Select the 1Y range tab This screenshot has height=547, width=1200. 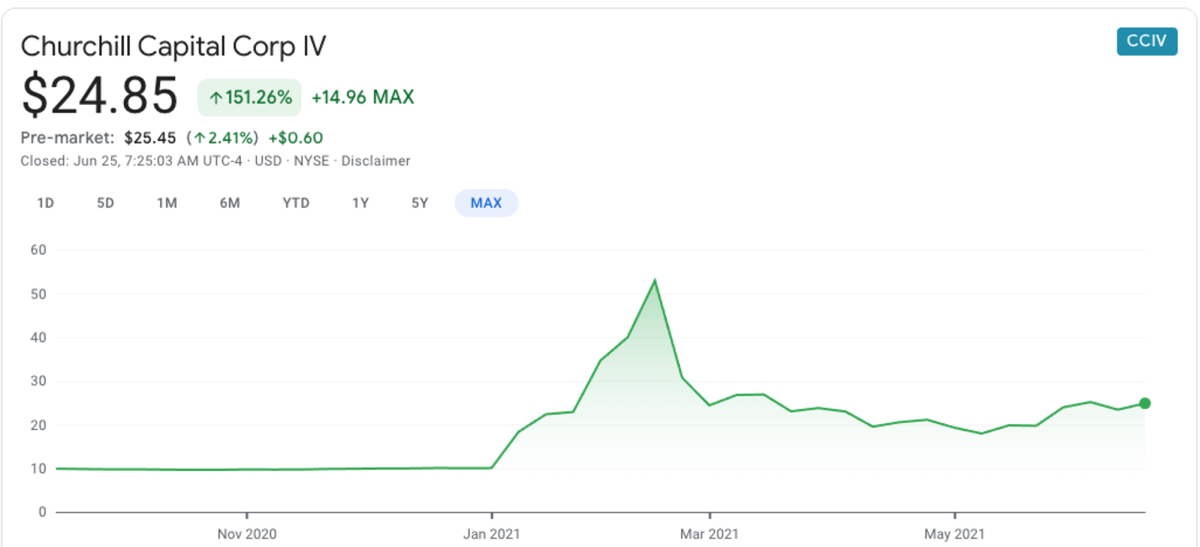(361, 203)
